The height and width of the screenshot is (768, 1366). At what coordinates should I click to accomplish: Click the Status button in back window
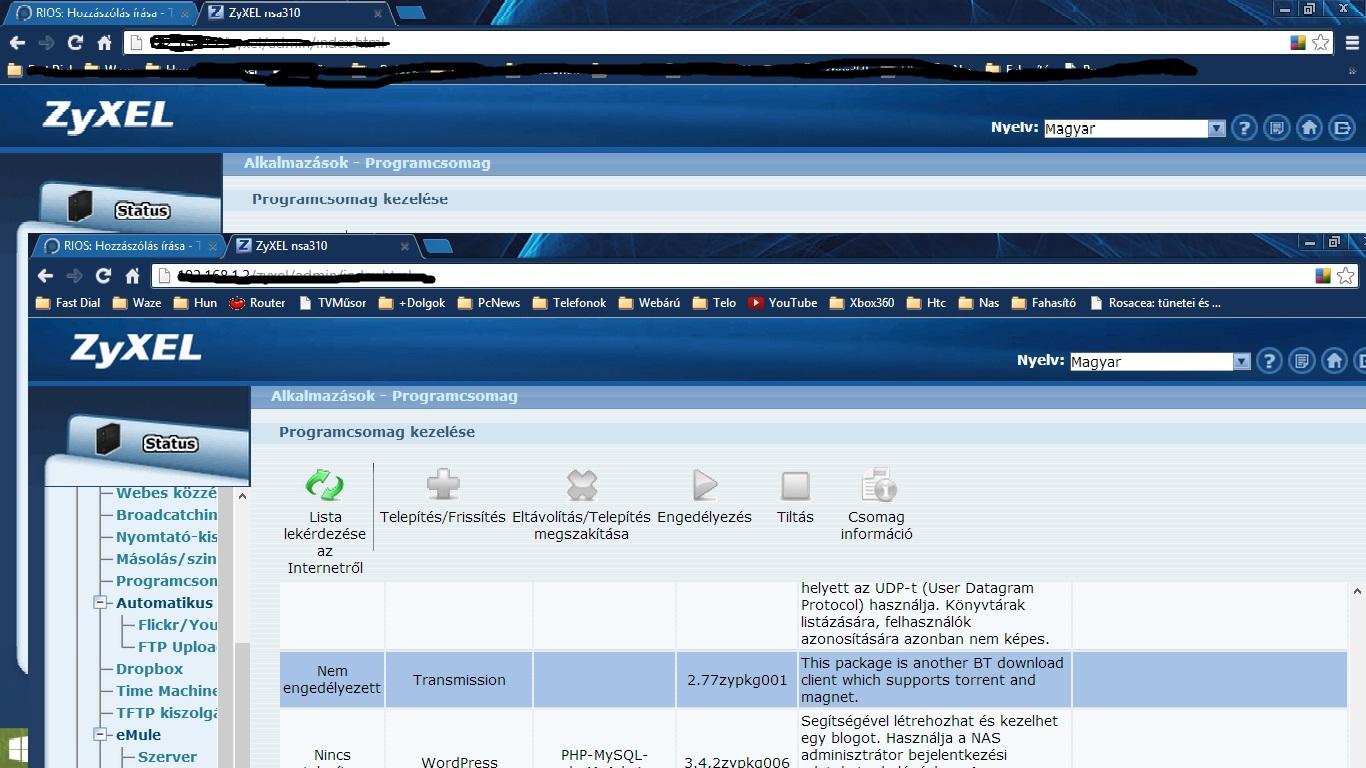(x=142, y=211)
